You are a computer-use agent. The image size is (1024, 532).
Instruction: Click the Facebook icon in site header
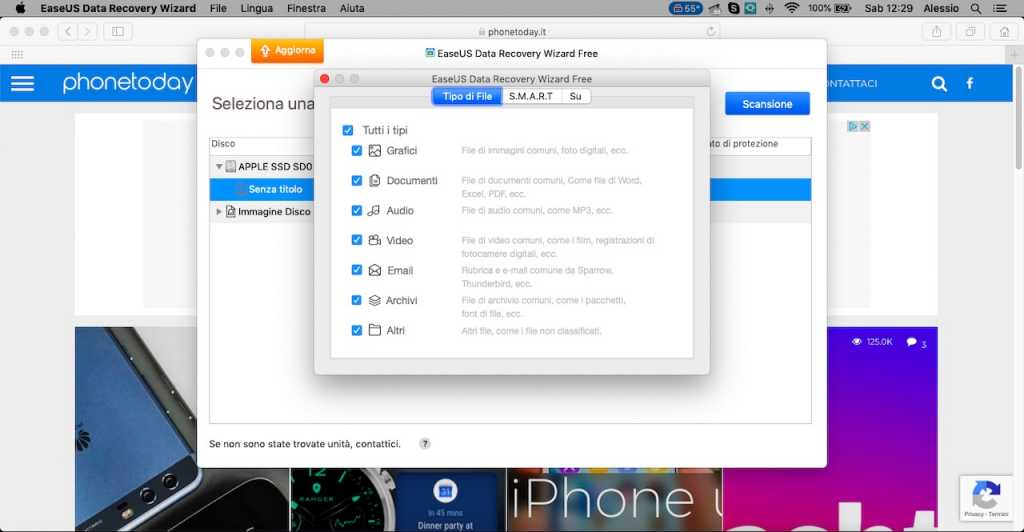coord(969,84)
